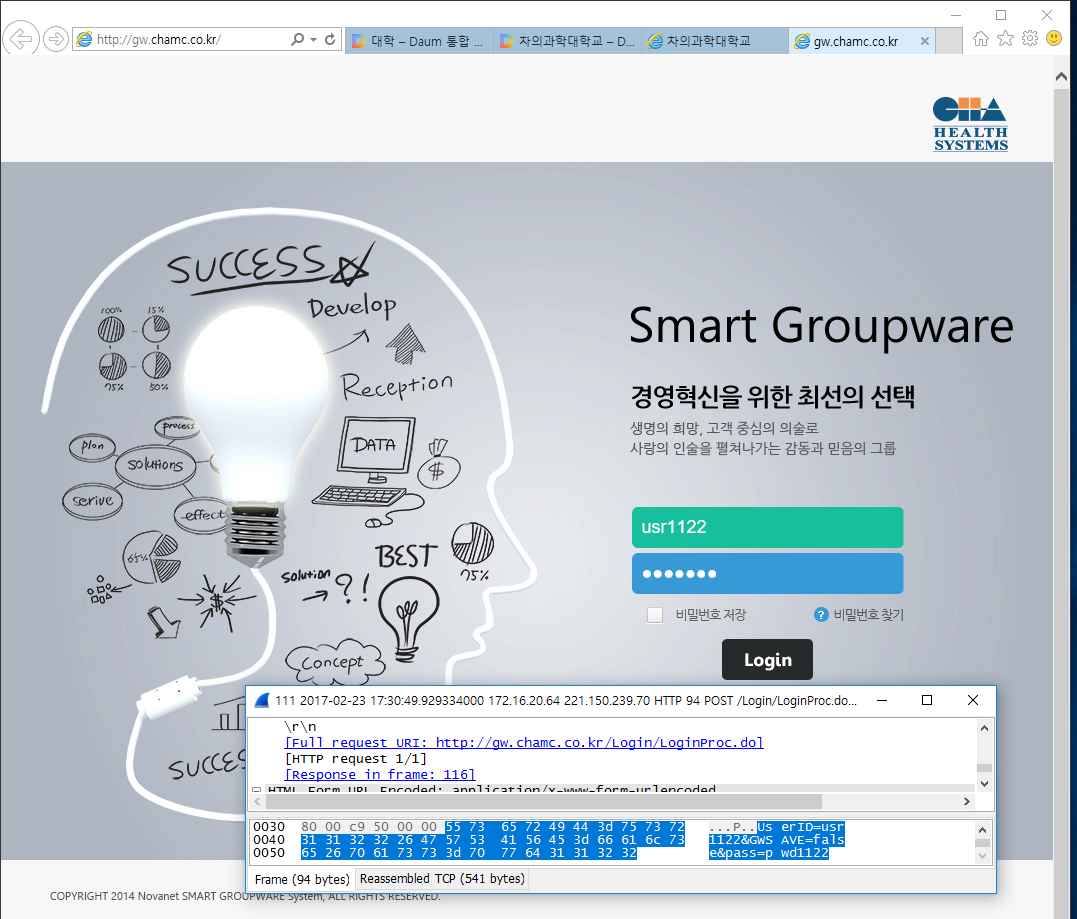
Task: Select the Reassembled TCP (541 bytes) tab
Action: 442,879
